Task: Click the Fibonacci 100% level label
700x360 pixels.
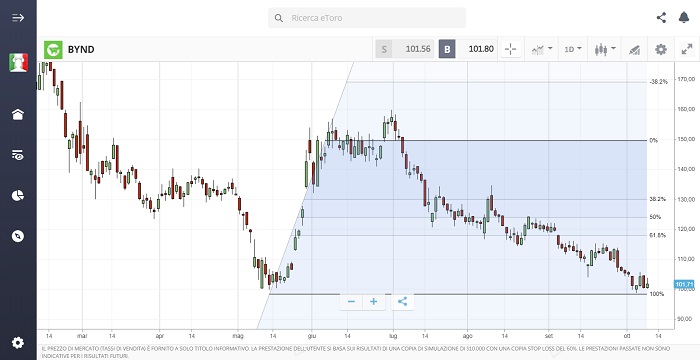Action: (657, 294)
